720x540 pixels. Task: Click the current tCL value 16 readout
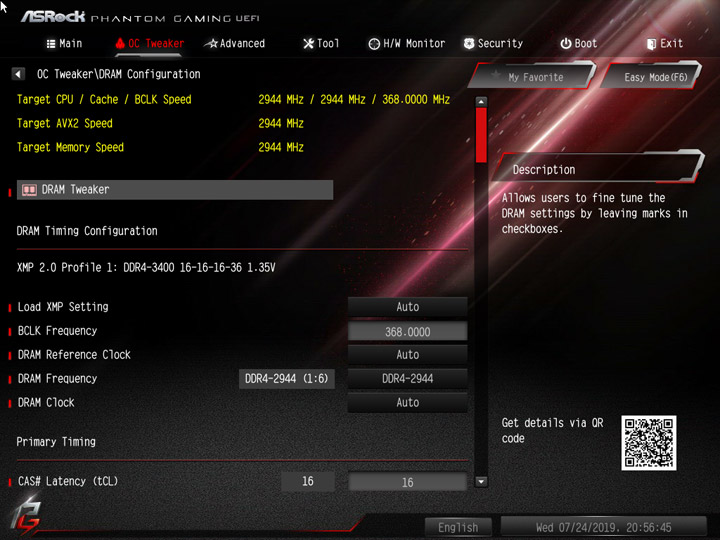(x=308, y=481)
